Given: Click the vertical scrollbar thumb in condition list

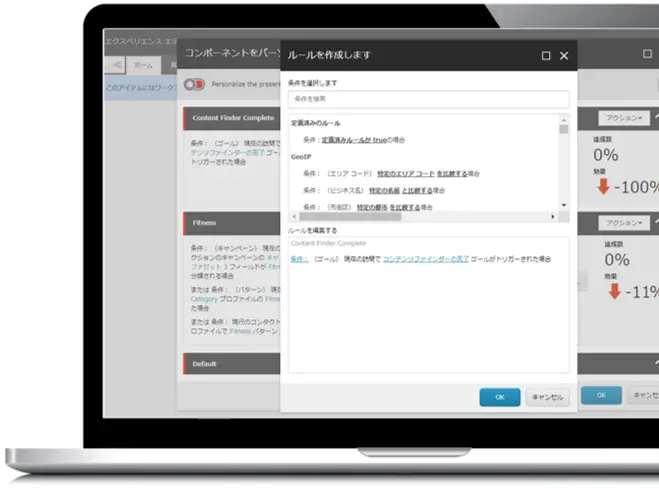Looking at the screenshot, I should click(564, 130).
